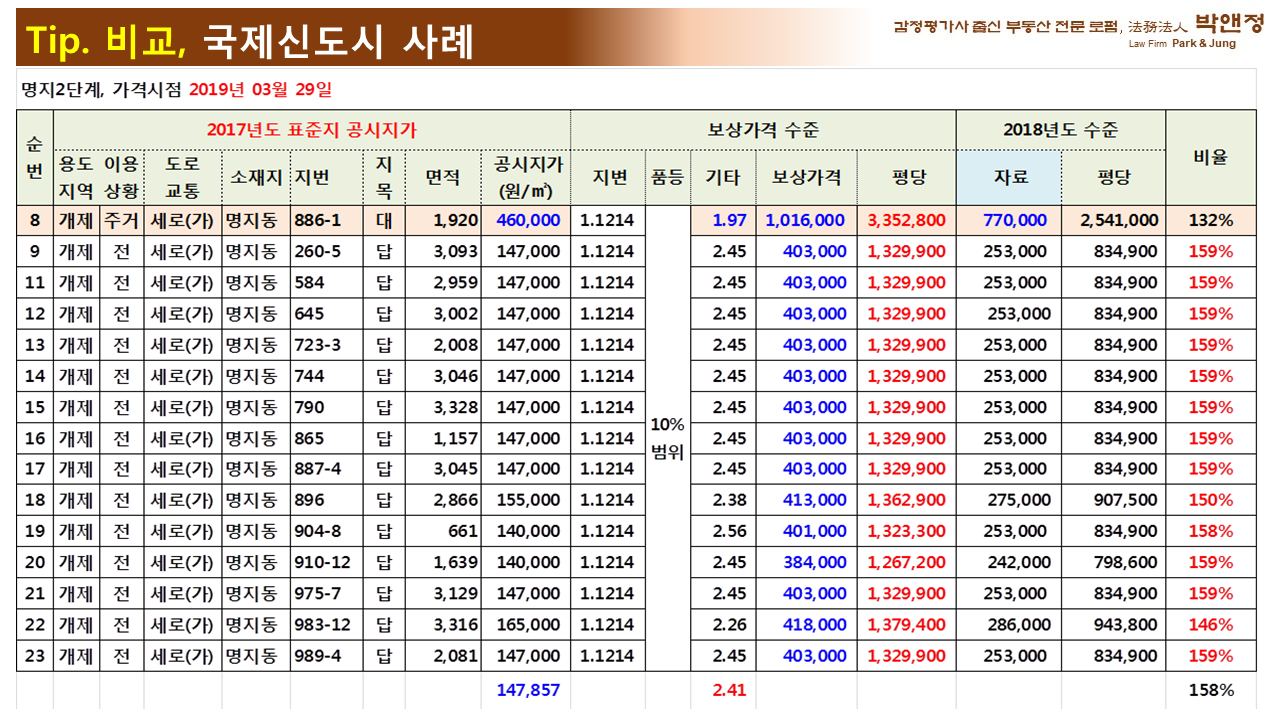The width and height of the screenshot is (1280, 720).
Task: Click the 132% ratio cell
Action: click(1210, 220)
